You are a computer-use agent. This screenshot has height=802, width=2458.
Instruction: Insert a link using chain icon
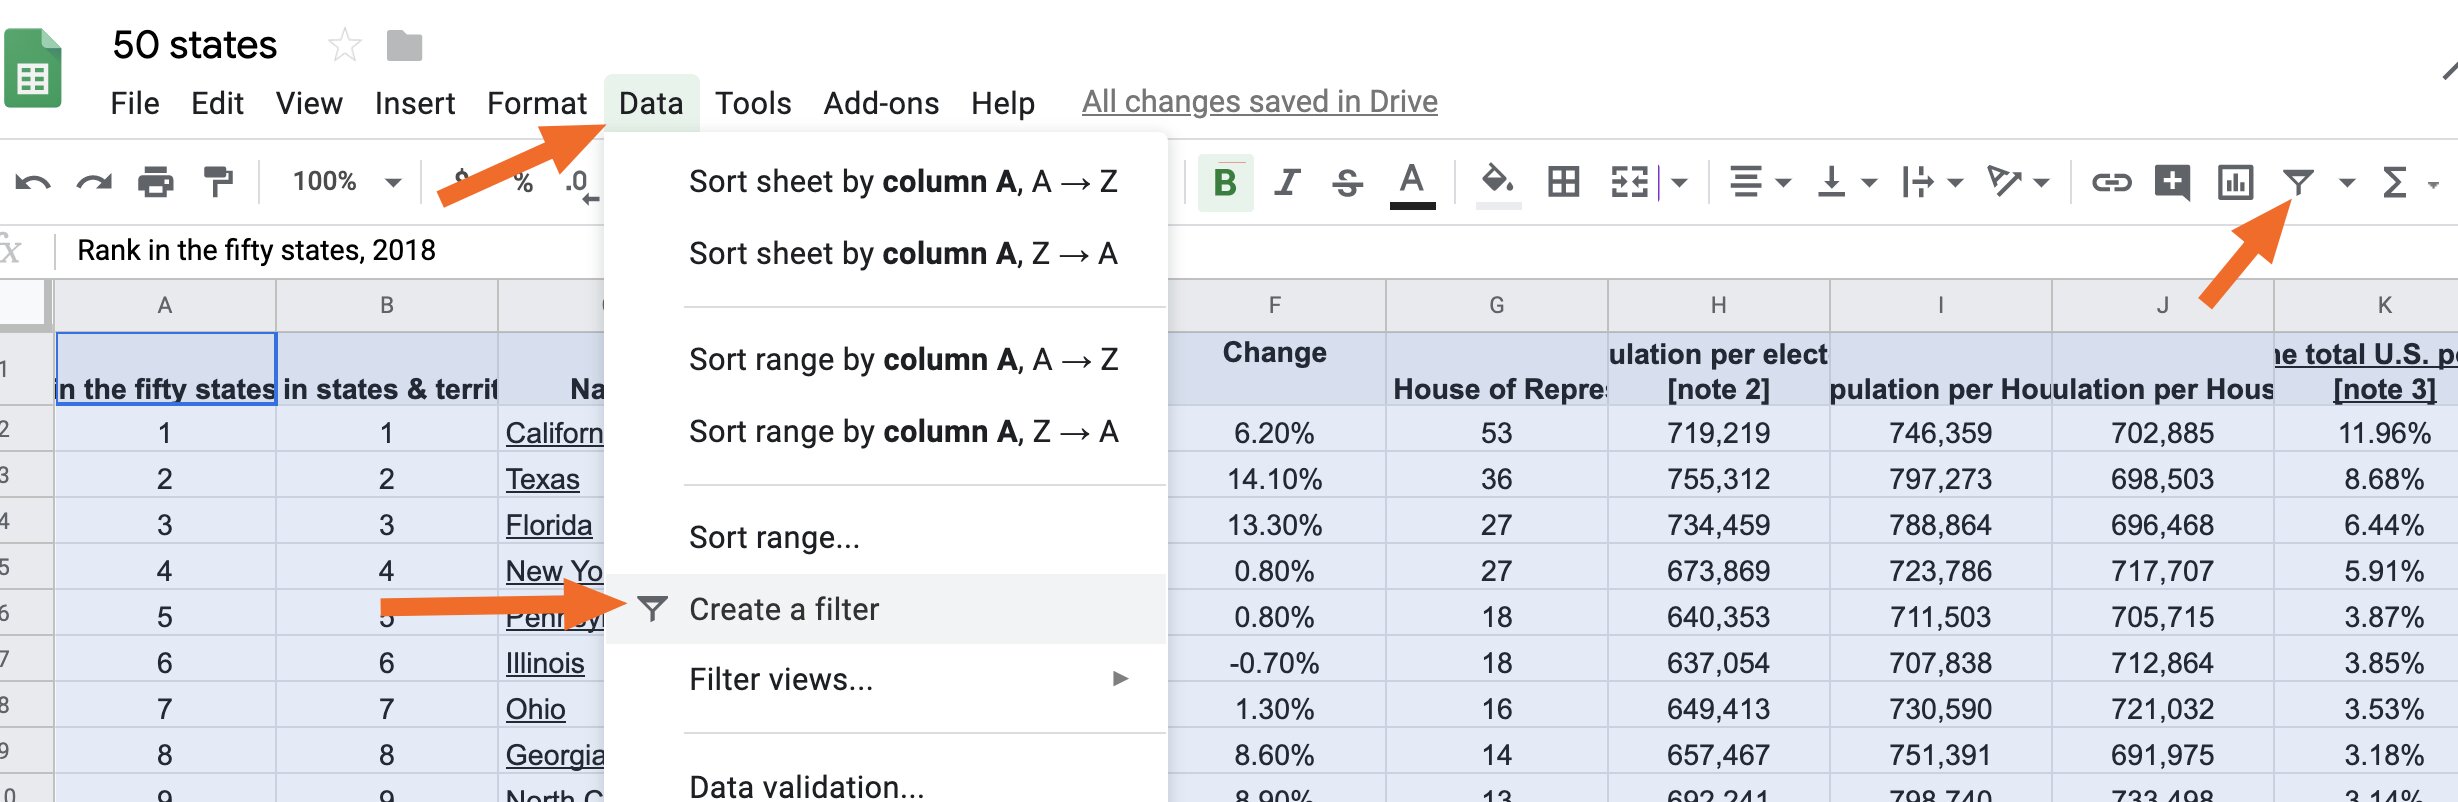(x=2111, y=182)
